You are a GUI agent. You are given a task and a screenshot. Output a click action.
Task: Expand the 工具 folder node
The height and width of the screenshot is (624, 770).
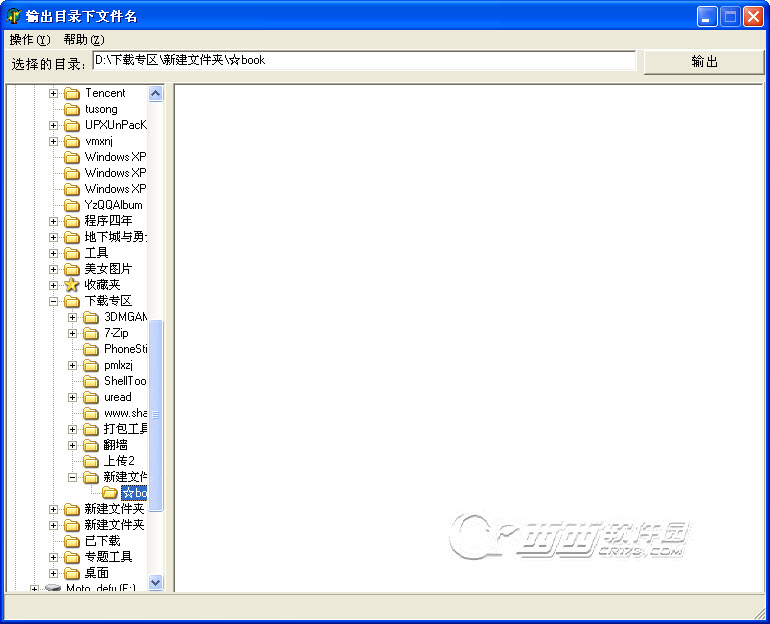click(54, 253)
